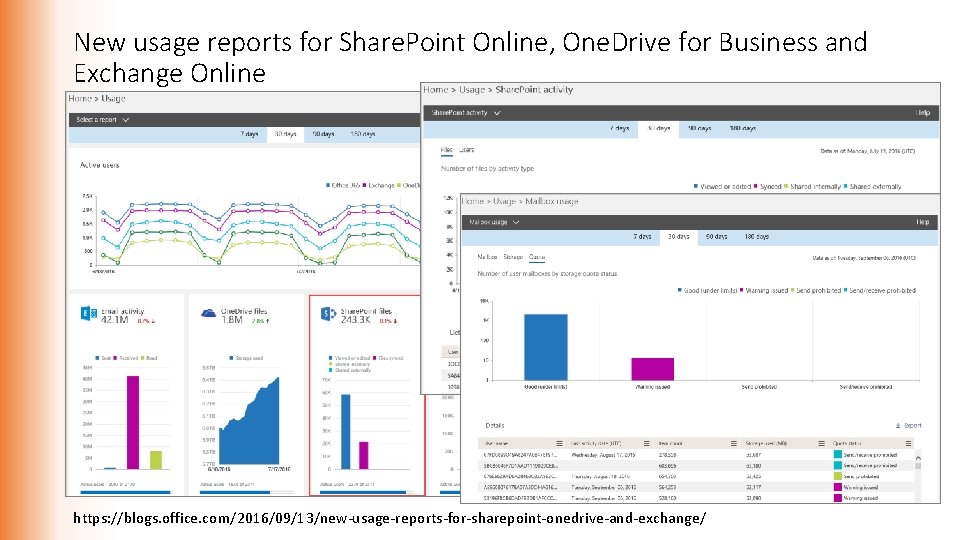Click the Export download icon in Mailbox usage
The width and height of the screenshot is (960, 540).
(x=898, y=426)
